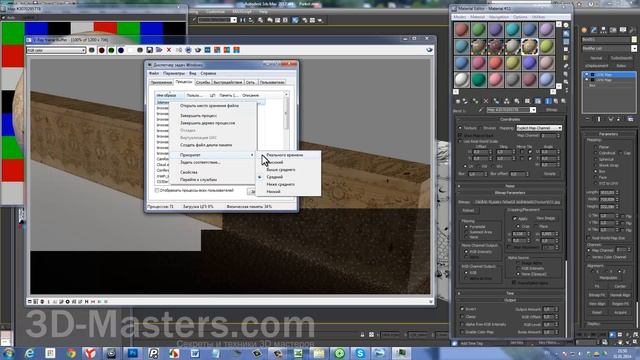Toggle Use Real-World Scale checkbox

(460, 141)
